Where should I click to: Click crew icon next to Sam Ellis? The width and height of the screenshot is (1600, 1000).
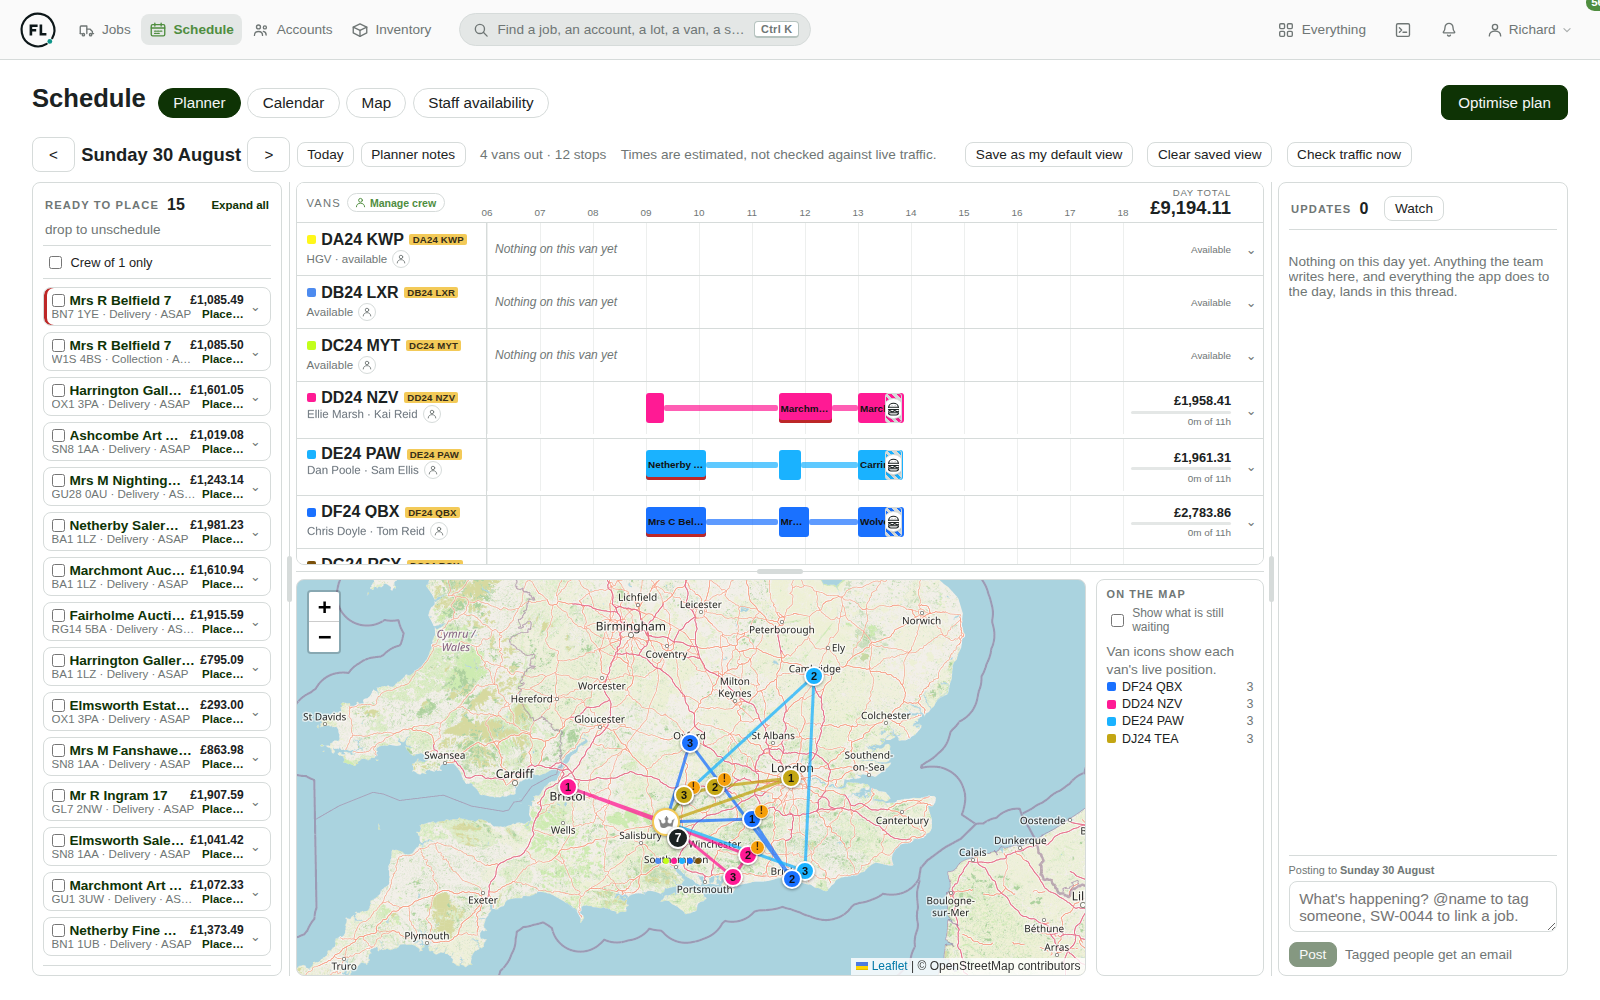[433, 470]
